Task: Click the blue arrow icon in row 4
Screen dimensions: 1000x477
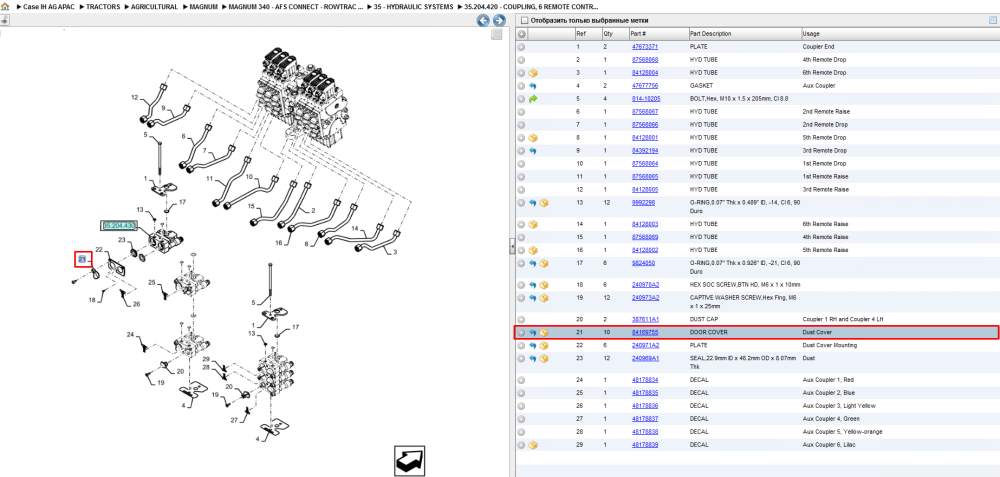Action: pyautogui.click(x=533, y=85)
